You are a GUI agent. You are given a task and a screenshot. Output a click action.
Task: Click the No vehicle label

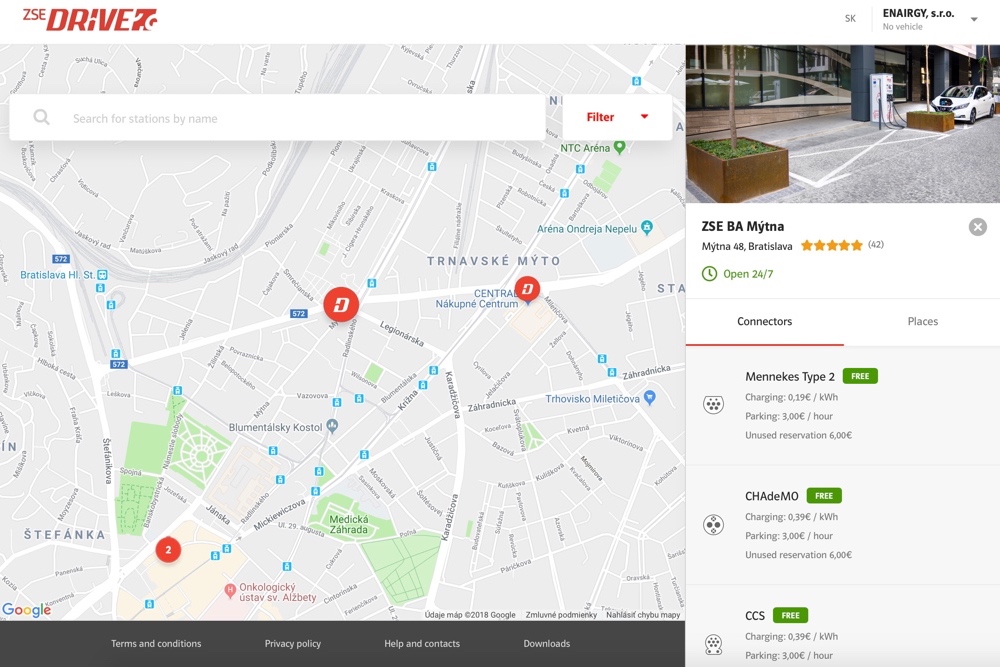coord(902,27)
